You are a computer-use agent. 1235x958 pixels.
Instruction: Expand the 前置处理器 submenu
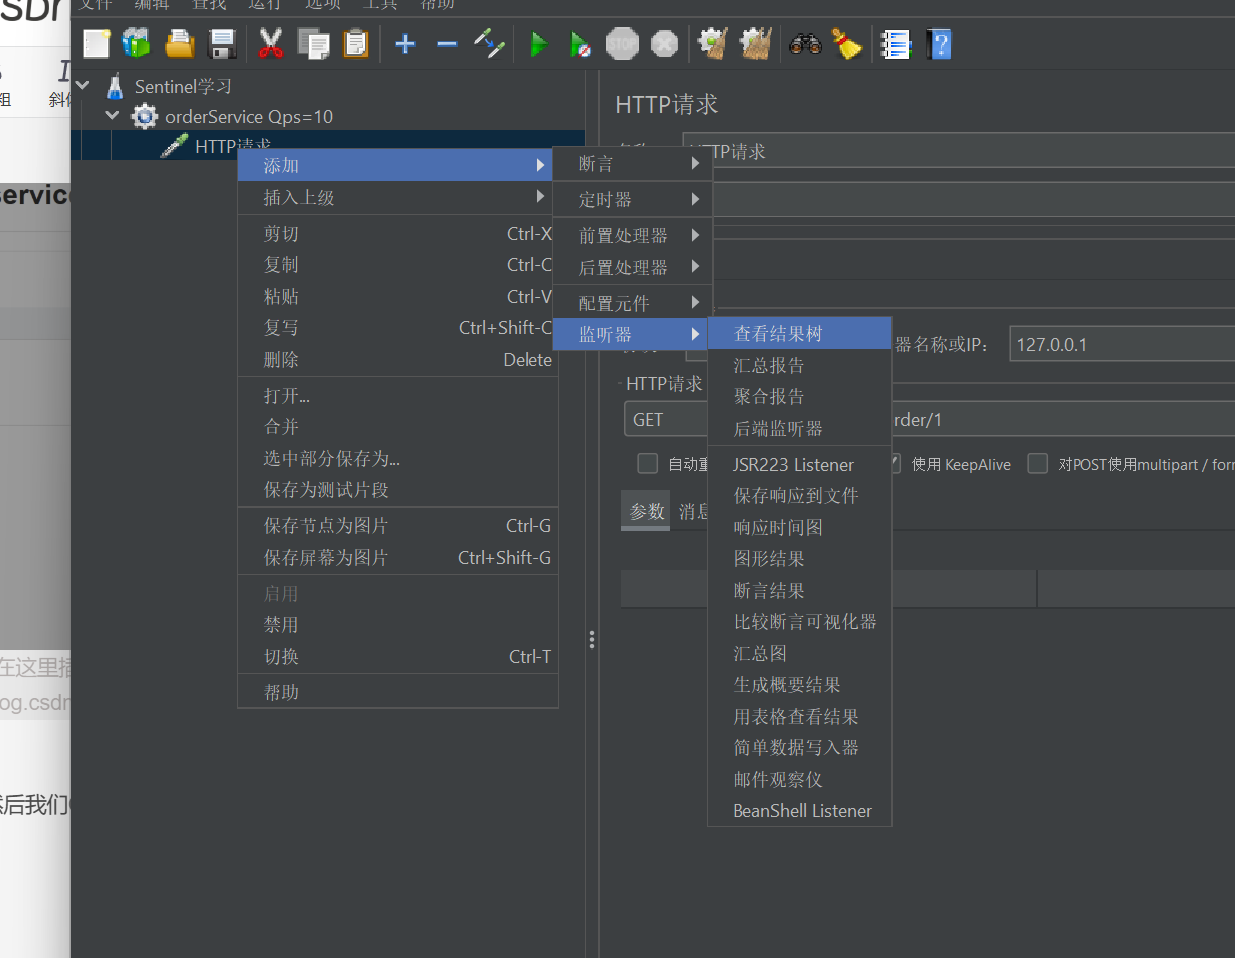[632, 235]
